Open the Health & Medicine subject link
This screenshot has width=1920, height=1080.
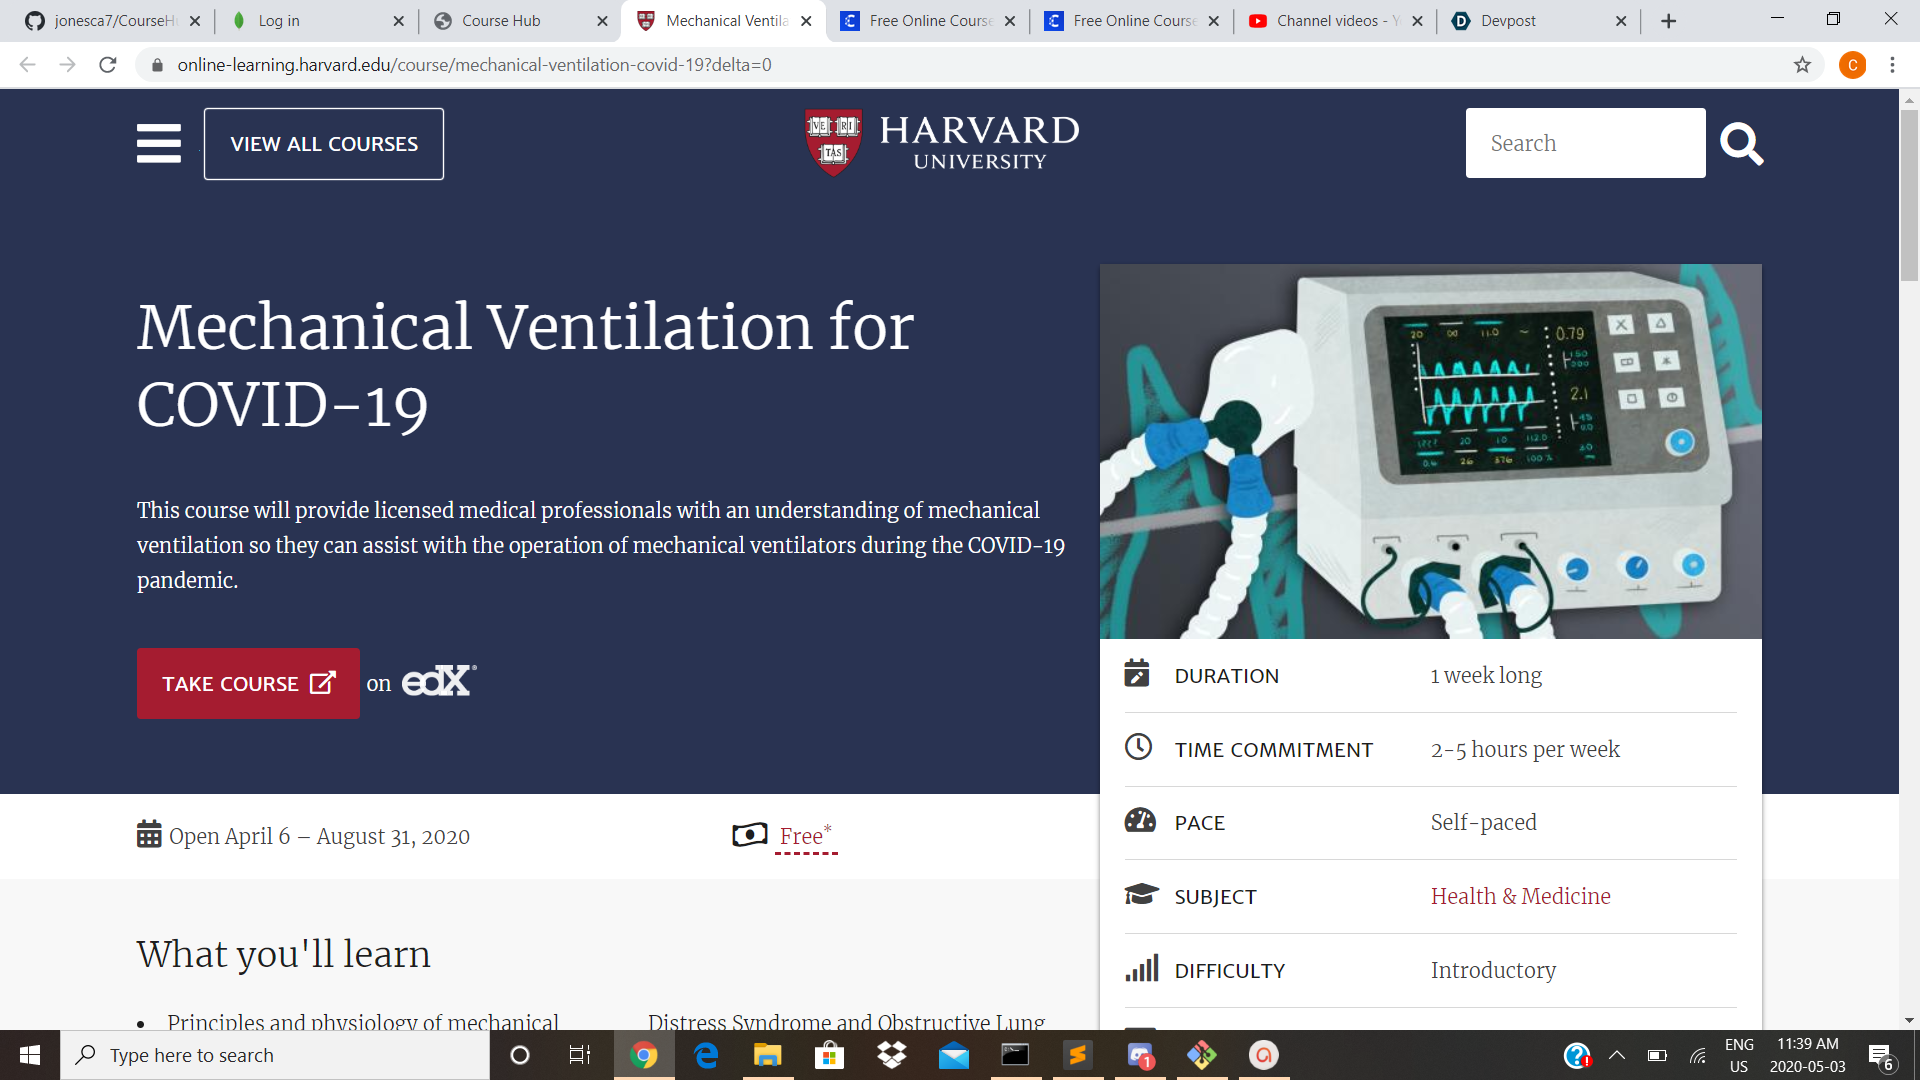point(1520,896)
